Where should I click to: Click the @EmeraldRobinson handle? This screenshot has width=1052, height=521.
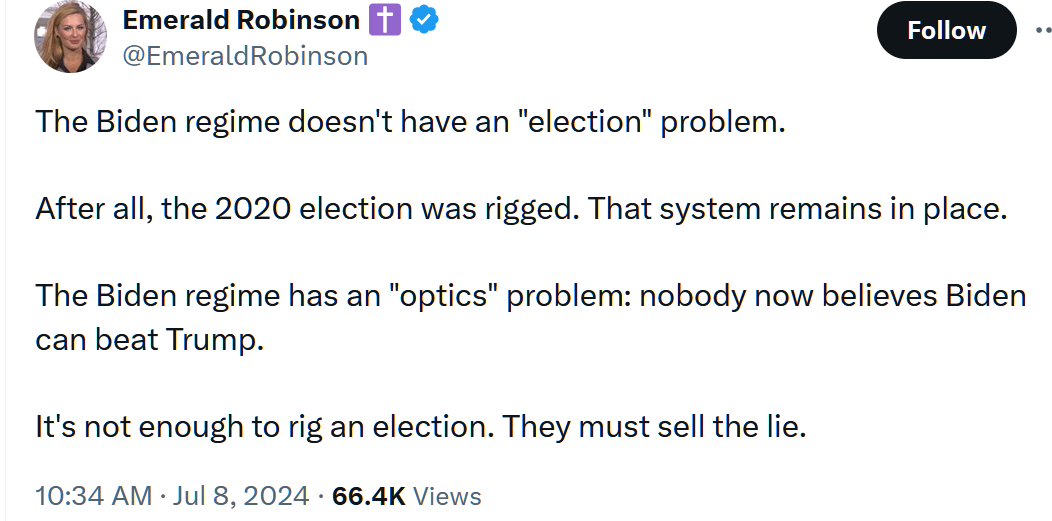245,56
